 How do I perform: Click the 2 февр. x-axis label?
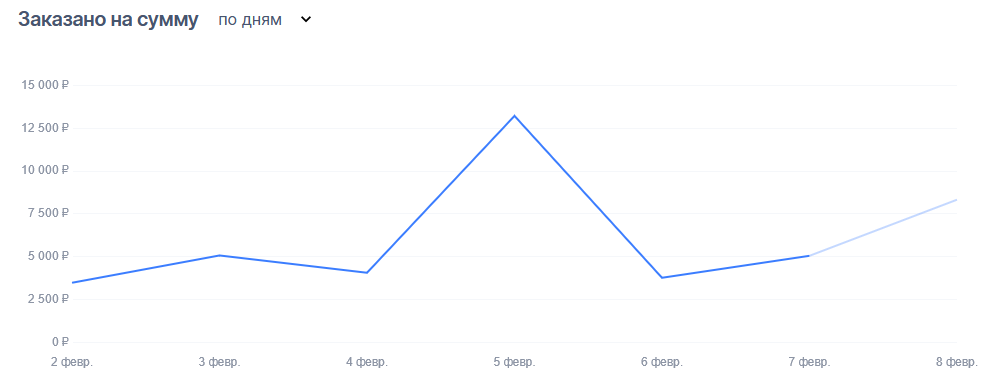72,362
